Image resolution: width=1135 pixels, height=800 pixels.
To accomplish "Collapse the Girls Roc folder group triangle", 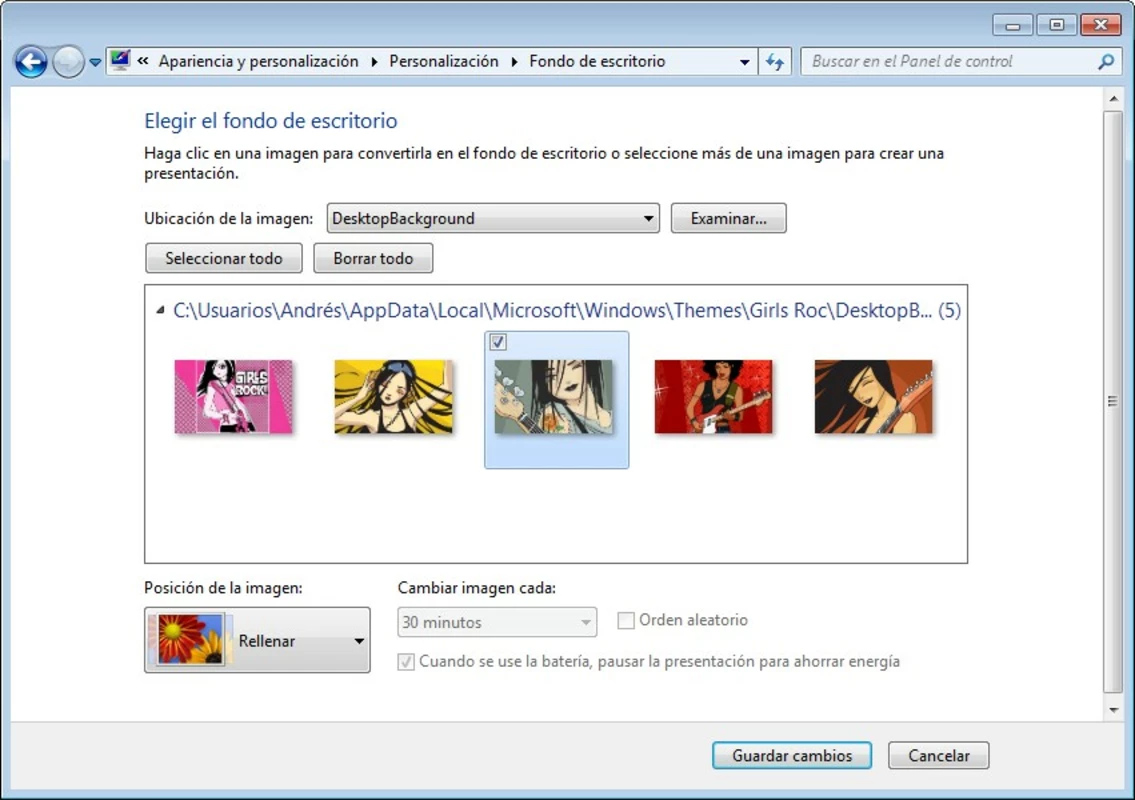I will coord(160,311).
